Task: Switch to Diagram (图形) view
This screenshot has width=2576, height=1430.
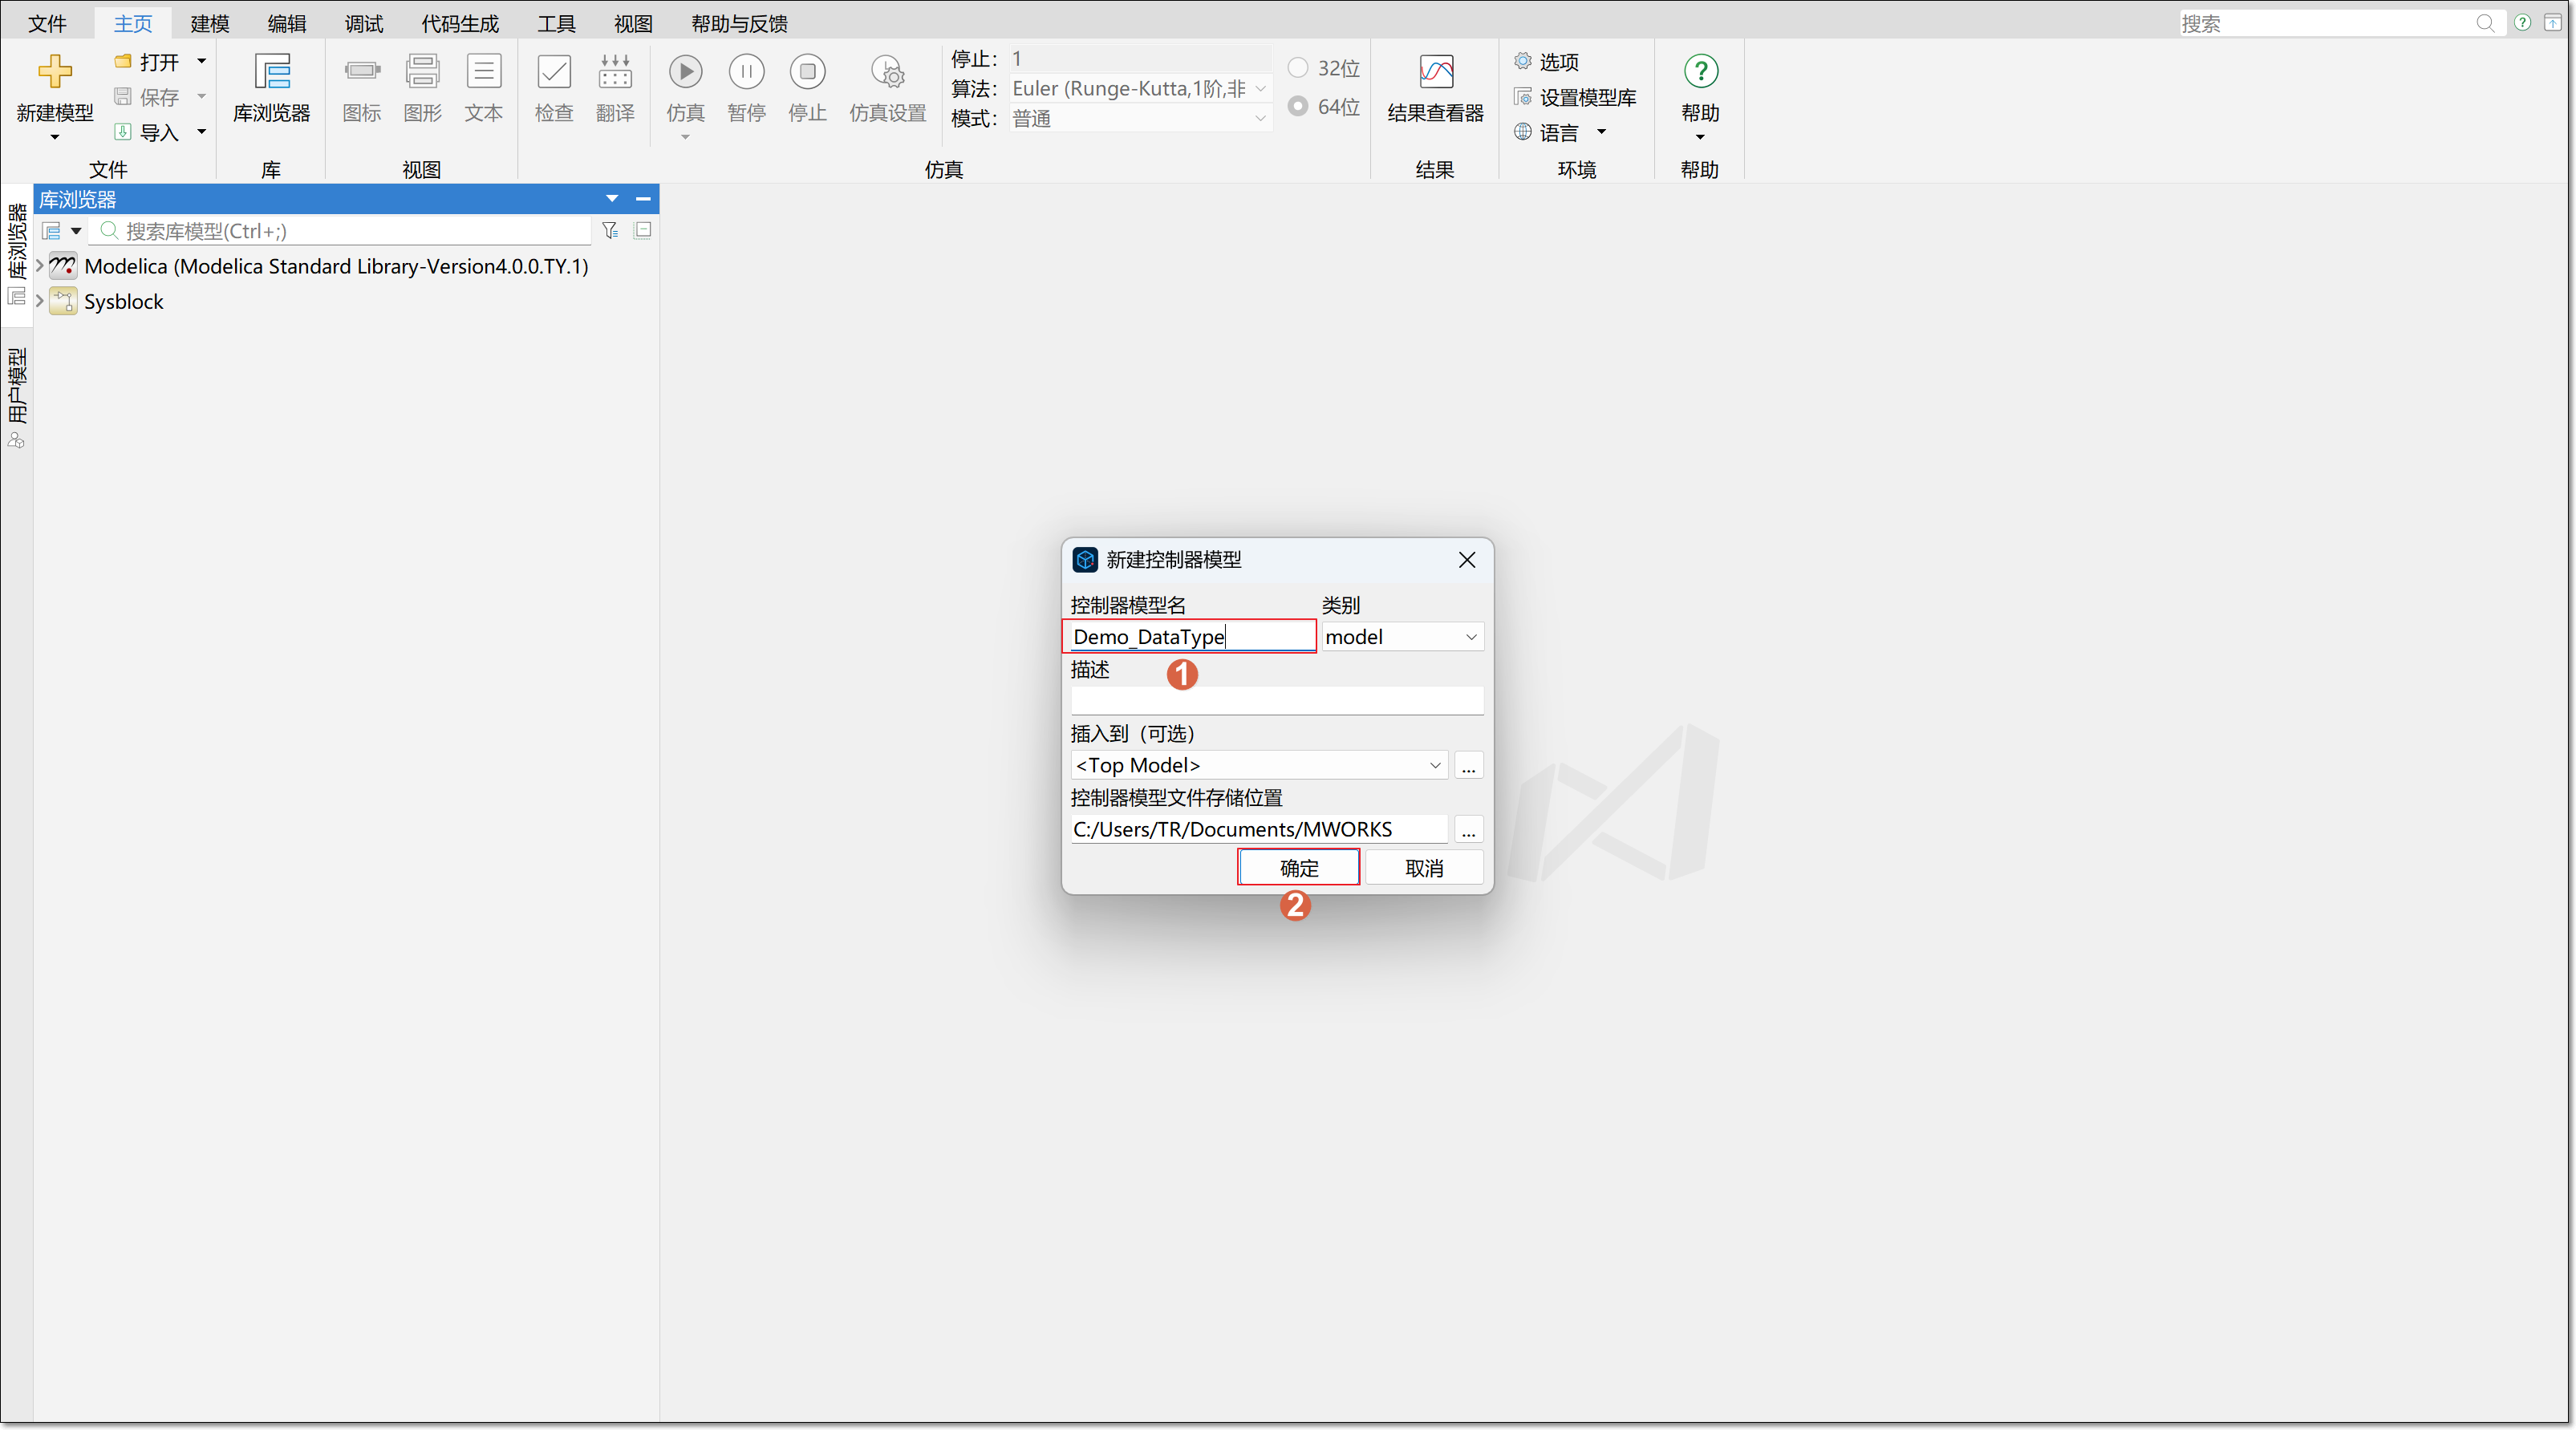Action: 422,71
